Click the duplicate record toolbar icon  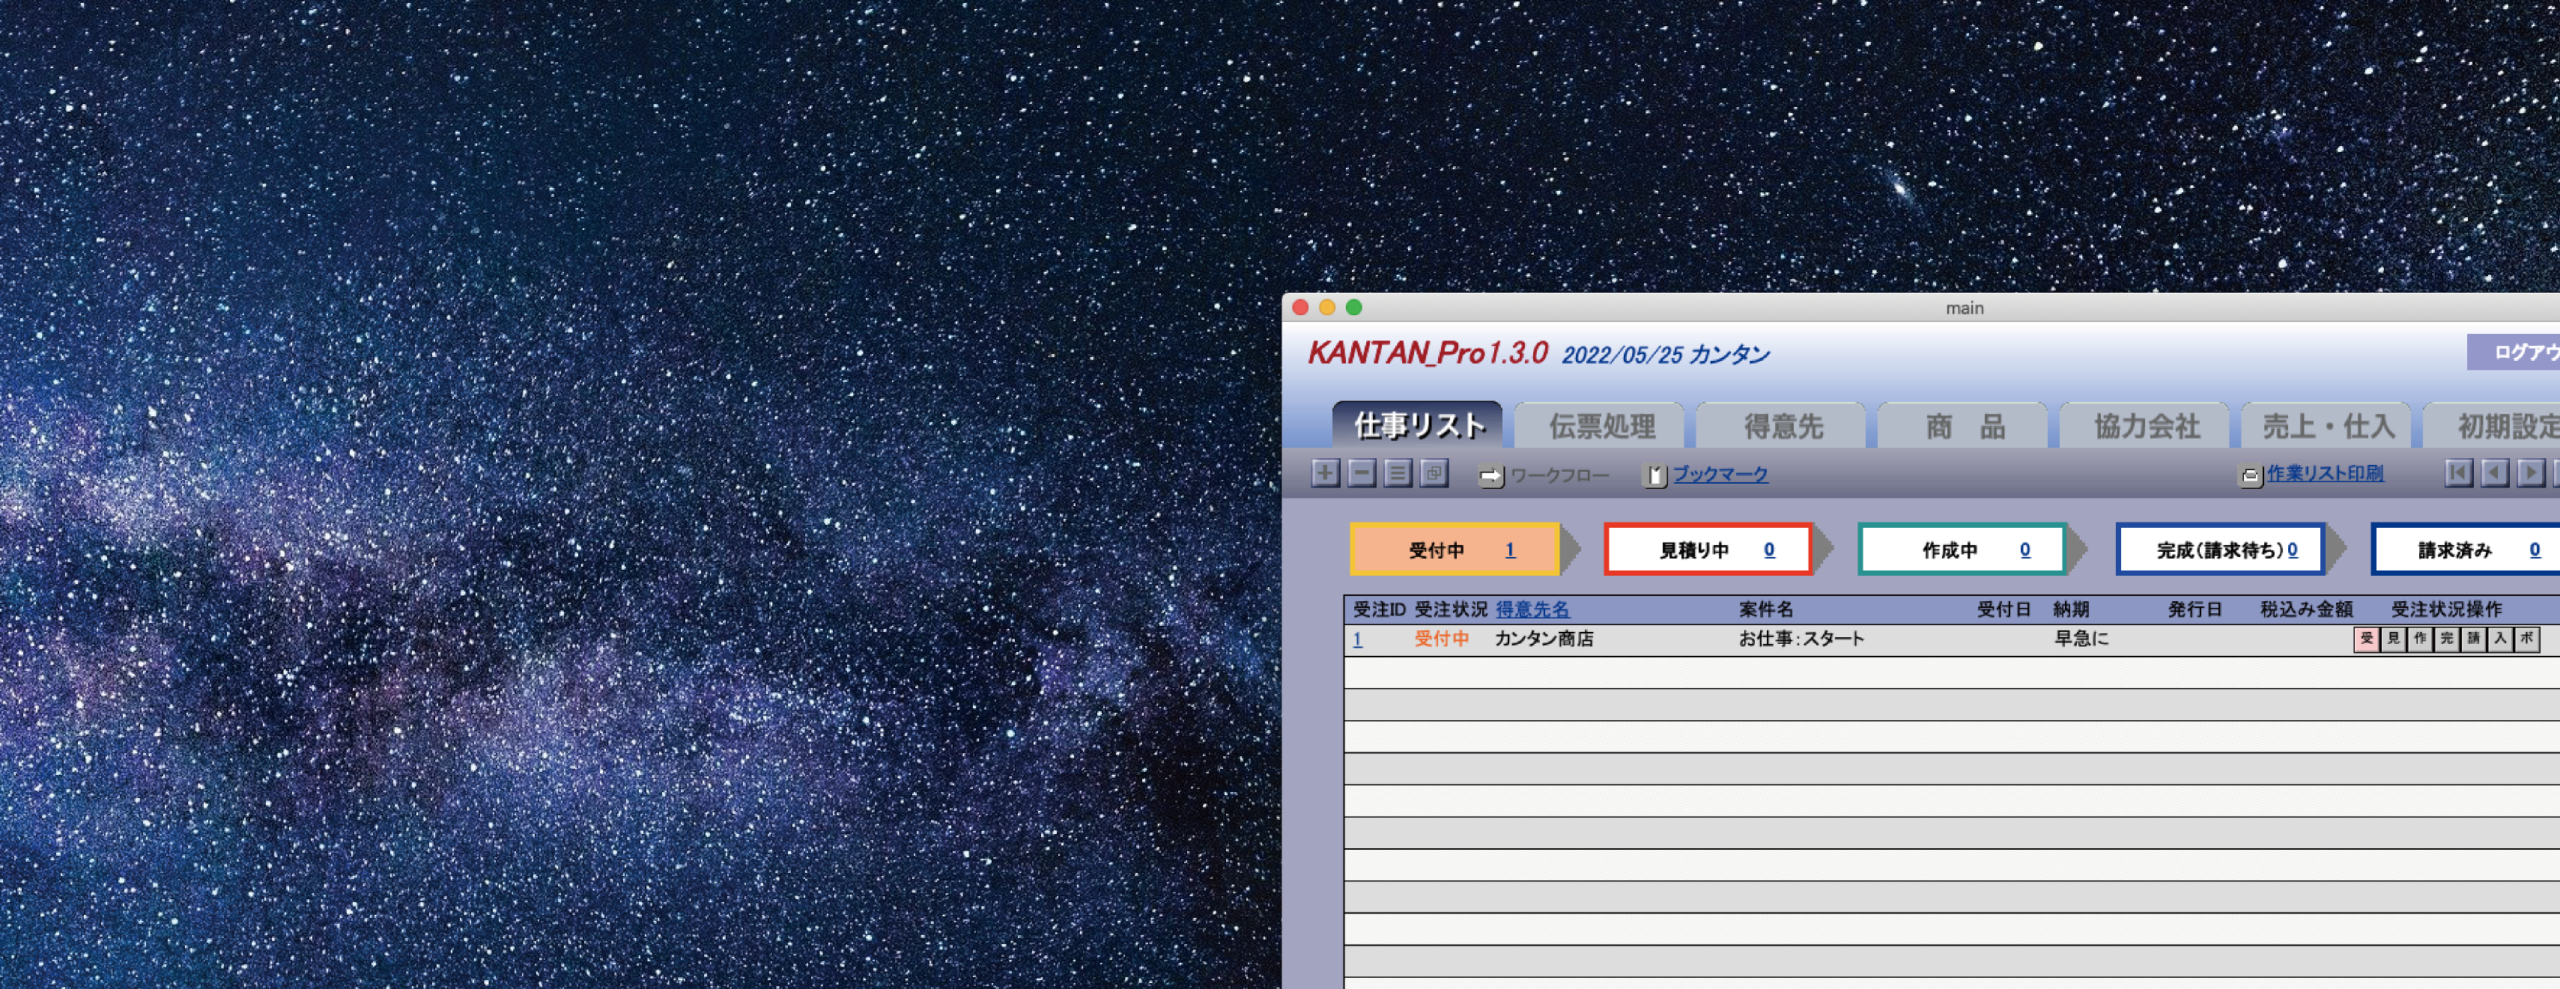point(1434,473)
